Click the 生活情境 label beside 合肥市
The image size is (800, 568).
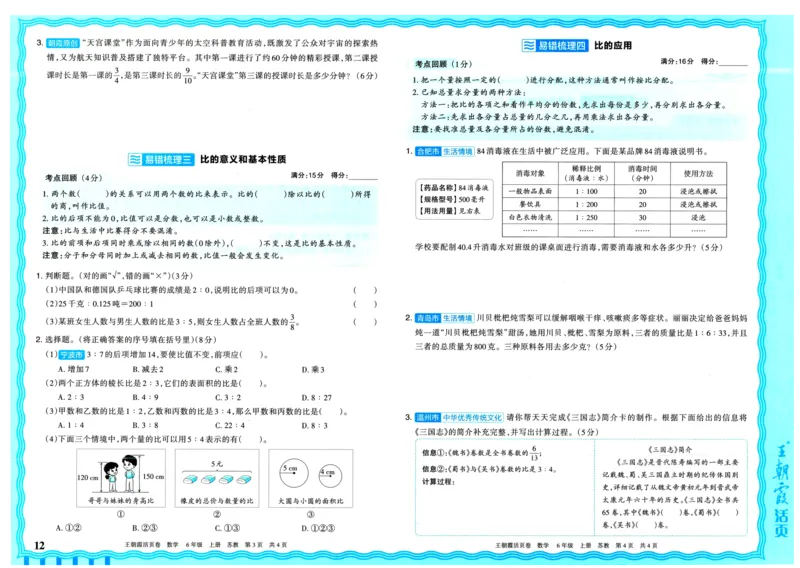point(457,152)
